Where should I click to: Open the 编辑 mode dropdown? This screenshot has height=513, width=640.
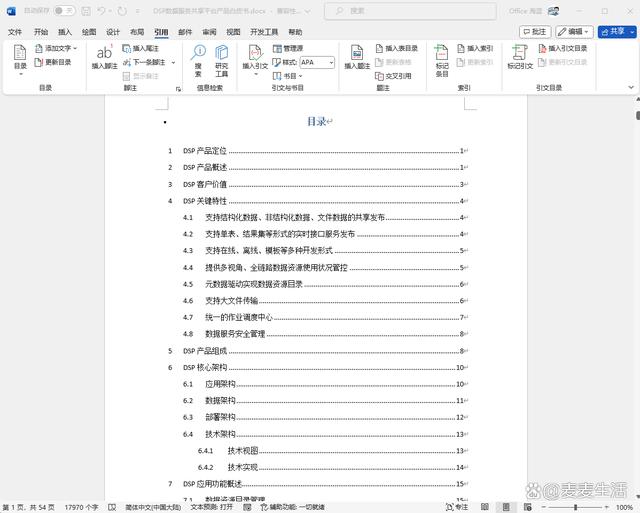[x=574, y=32]
